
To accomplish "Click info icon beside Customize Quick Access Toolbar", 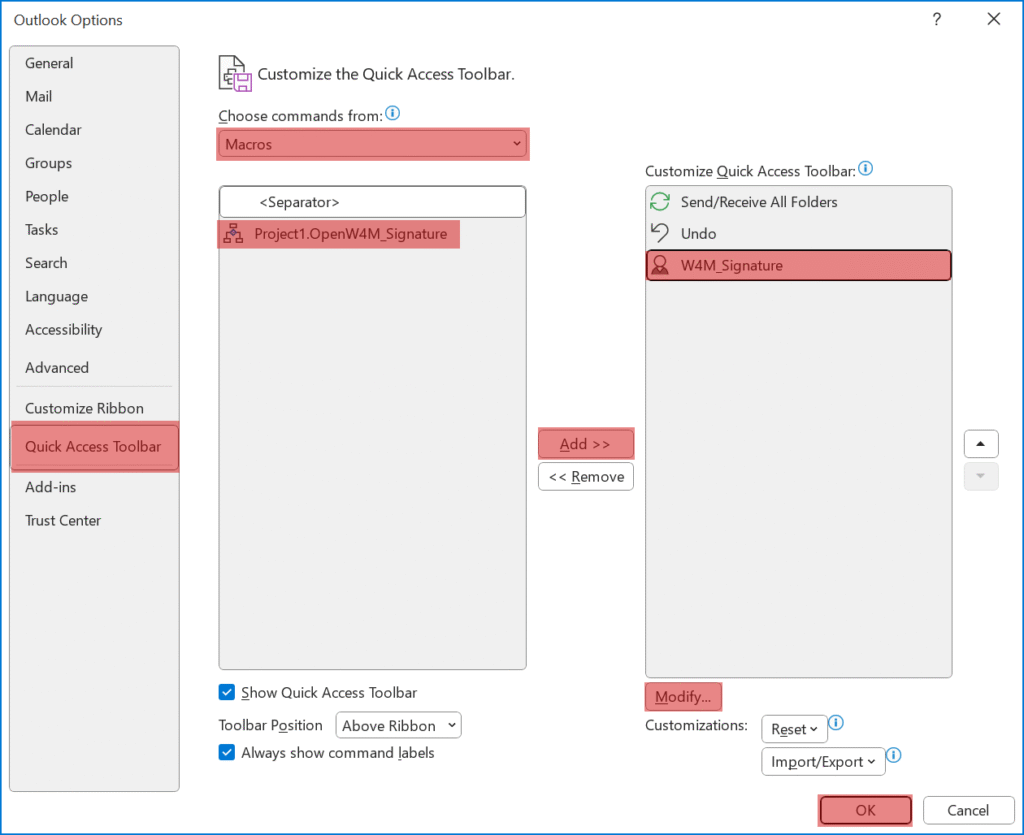I will (866, 169).
